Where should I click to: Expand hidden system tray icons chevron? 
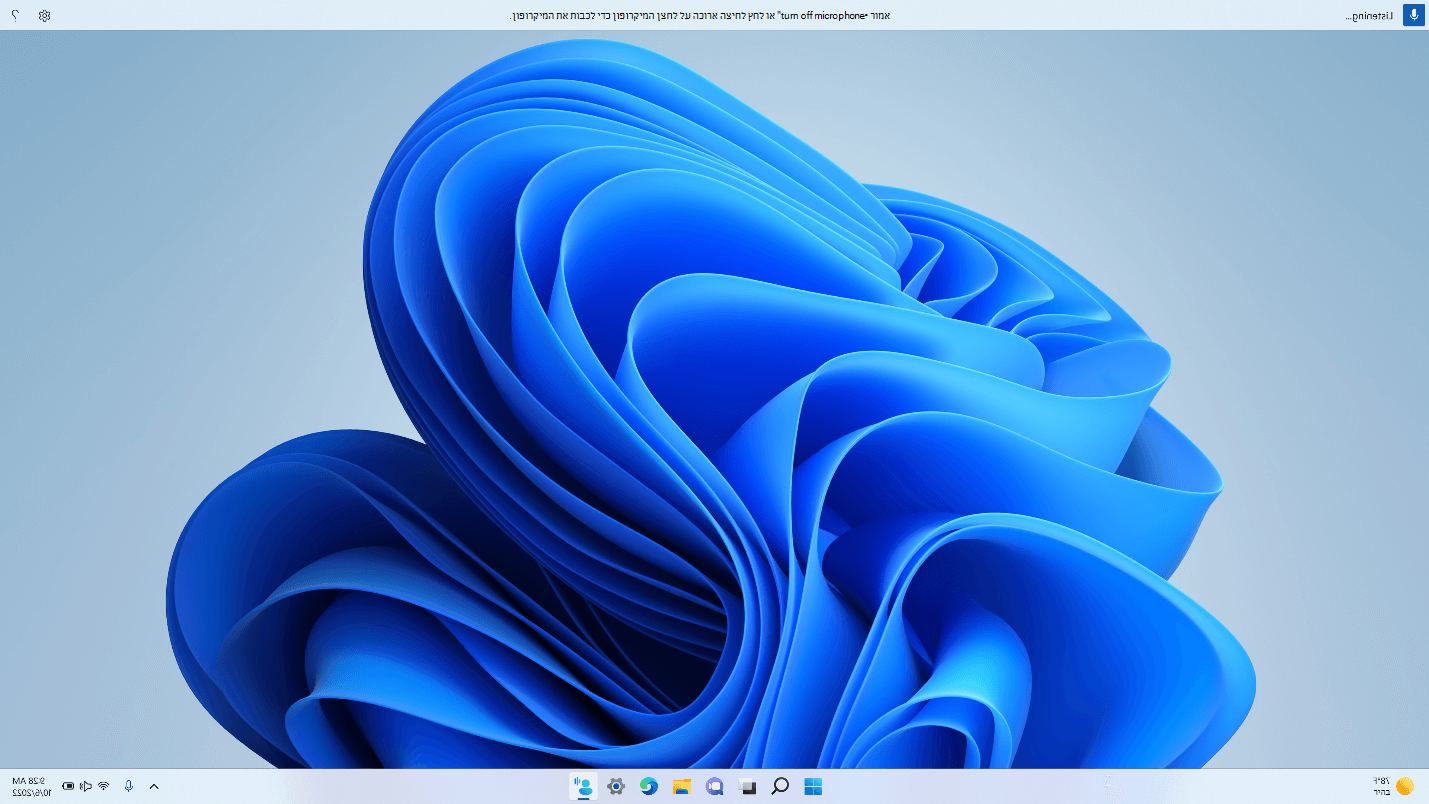point(154,786)
